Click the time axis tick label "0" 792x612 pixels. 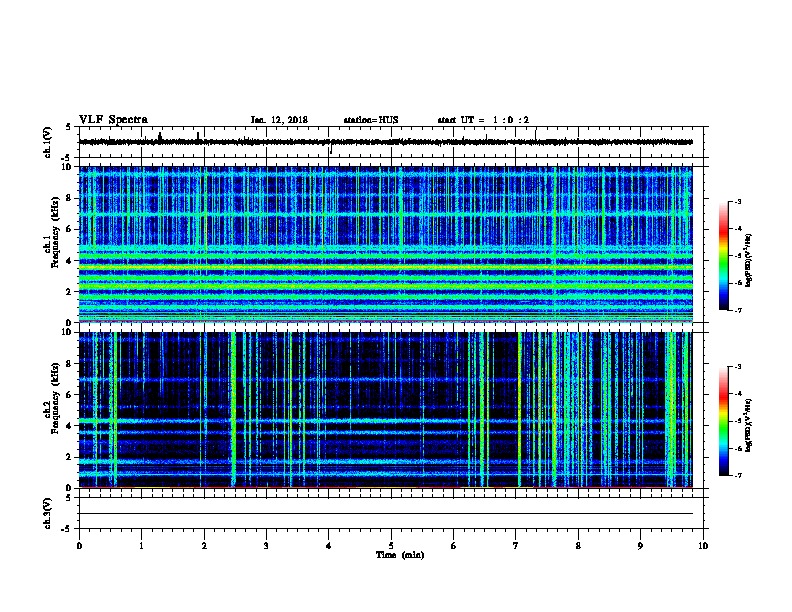pos(79,546)
